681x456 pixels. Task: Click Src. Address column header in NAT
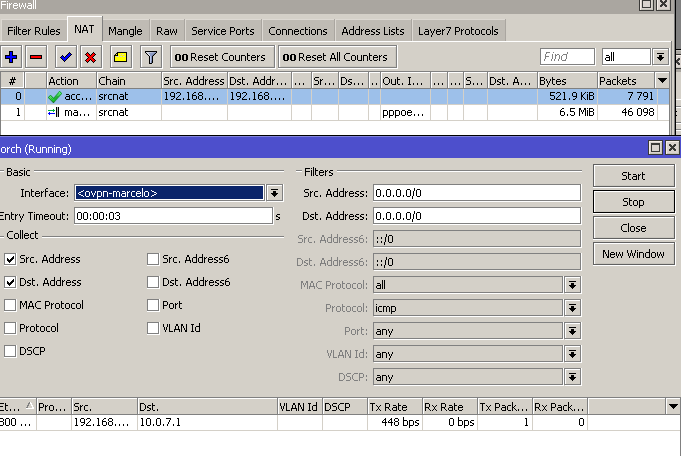pos(194,81)
